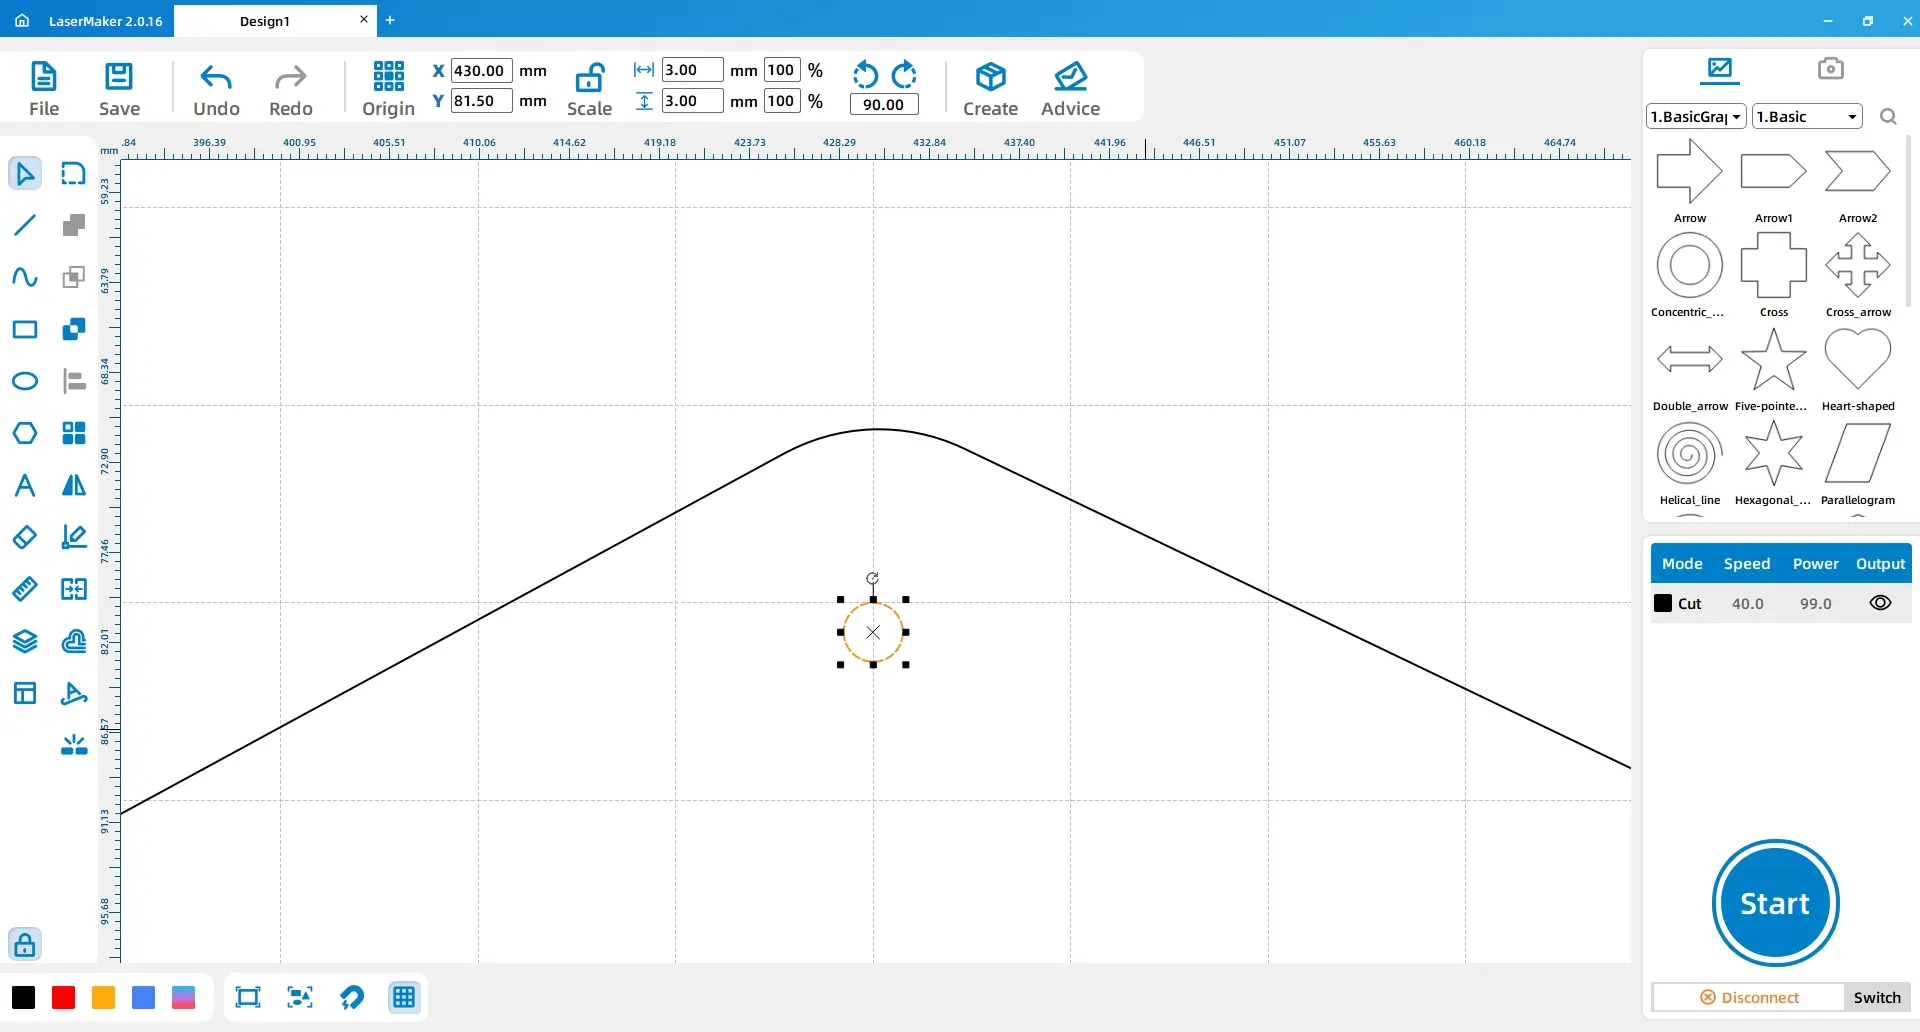Edit the X position field

pyautogui.click(x=481, y=71)
